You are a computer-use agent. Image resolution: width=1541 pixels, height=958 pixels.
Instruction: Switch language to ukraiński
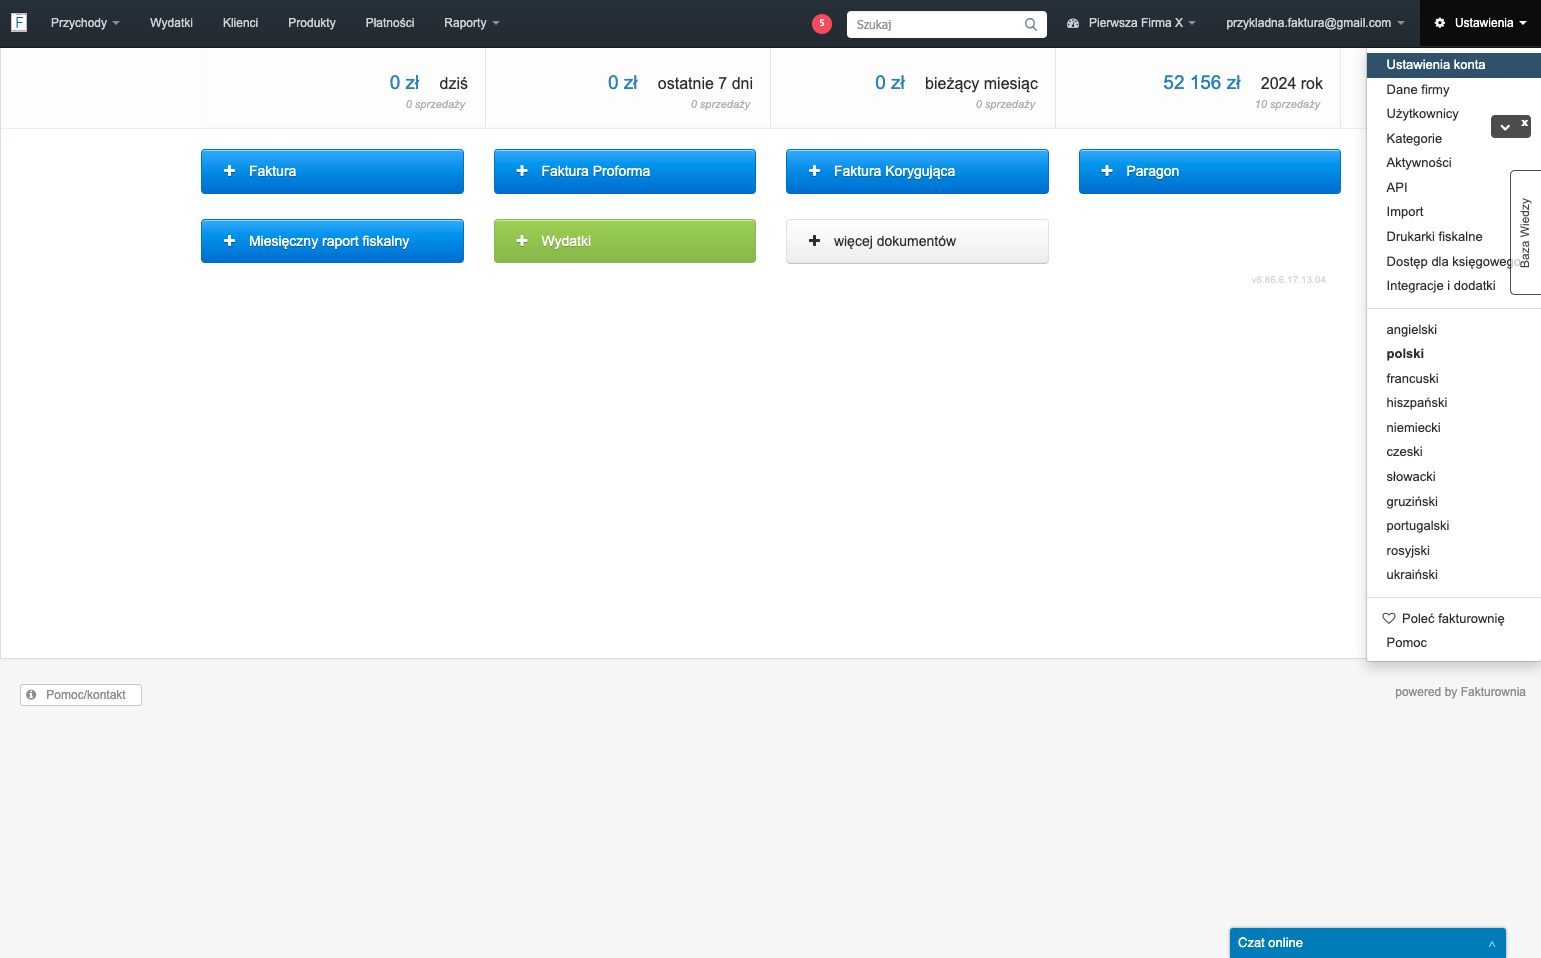coord(1453,574)
